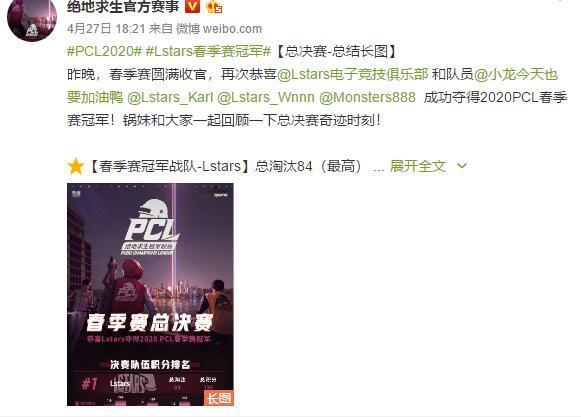
Task: Open the #PCL2020# hashtag topic
Action: tap(104, 51)
